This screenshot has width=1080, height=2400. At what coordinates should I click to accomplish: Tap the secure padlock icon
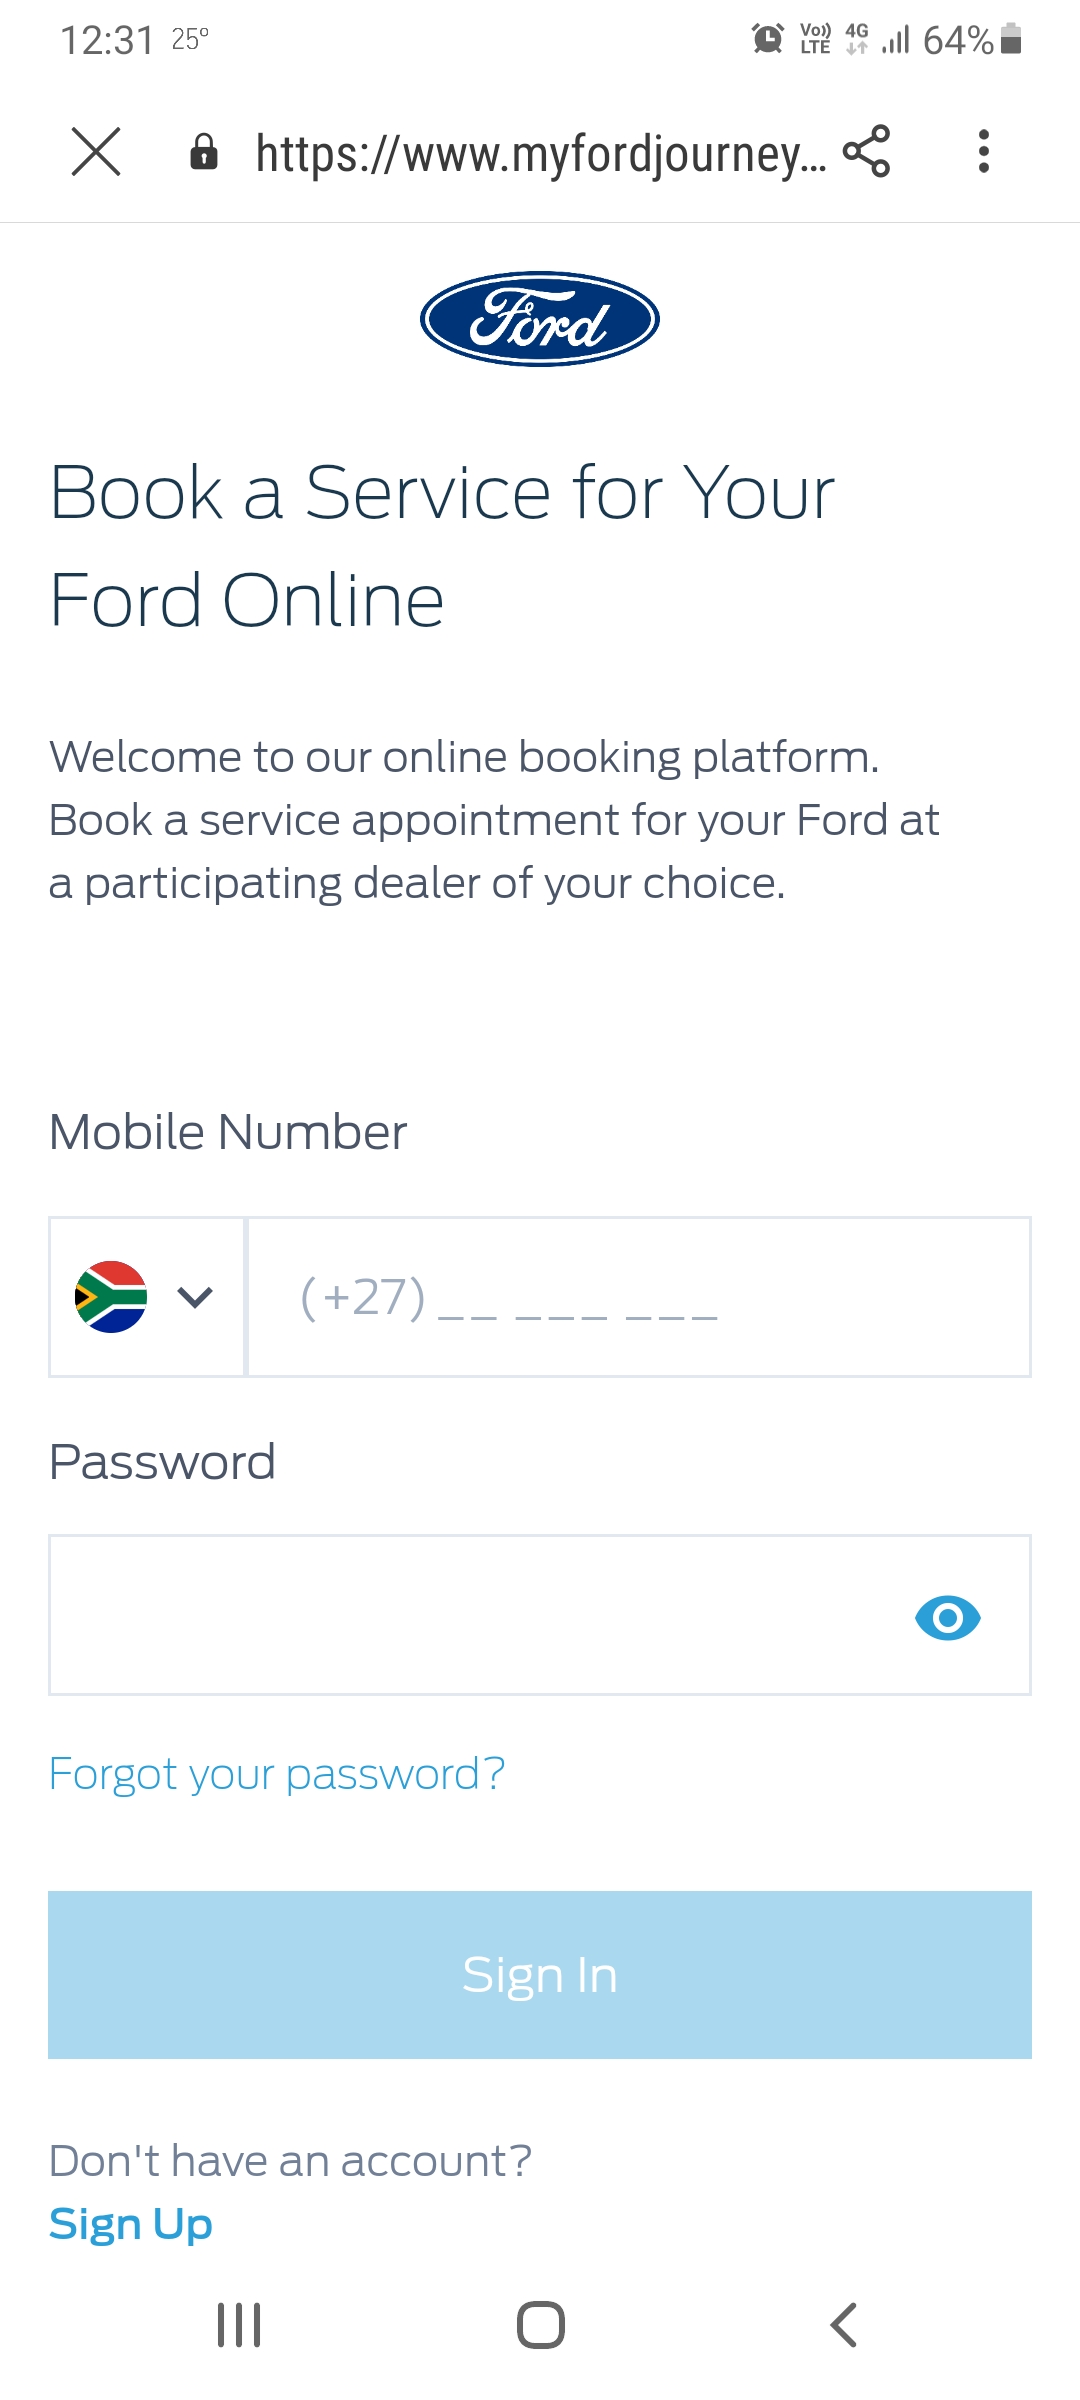[x=204, y=152]
